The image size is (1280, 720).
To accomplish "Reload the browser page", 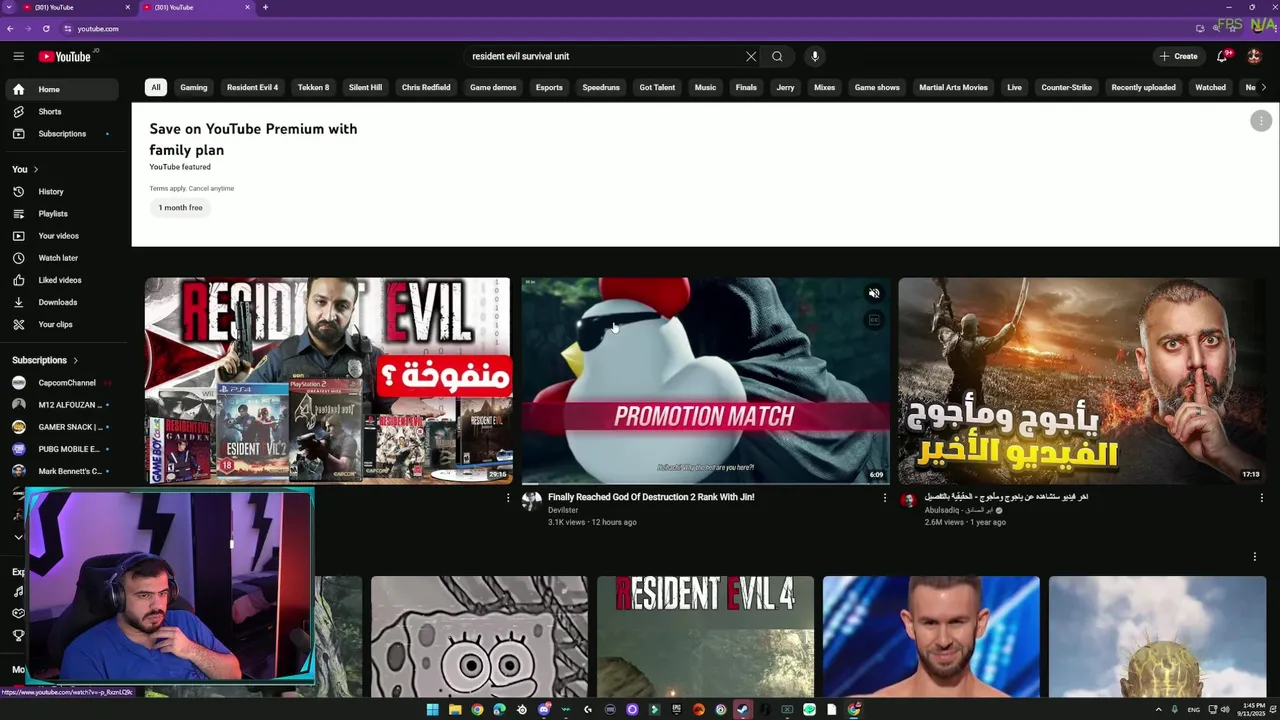I will coord(46,28).
